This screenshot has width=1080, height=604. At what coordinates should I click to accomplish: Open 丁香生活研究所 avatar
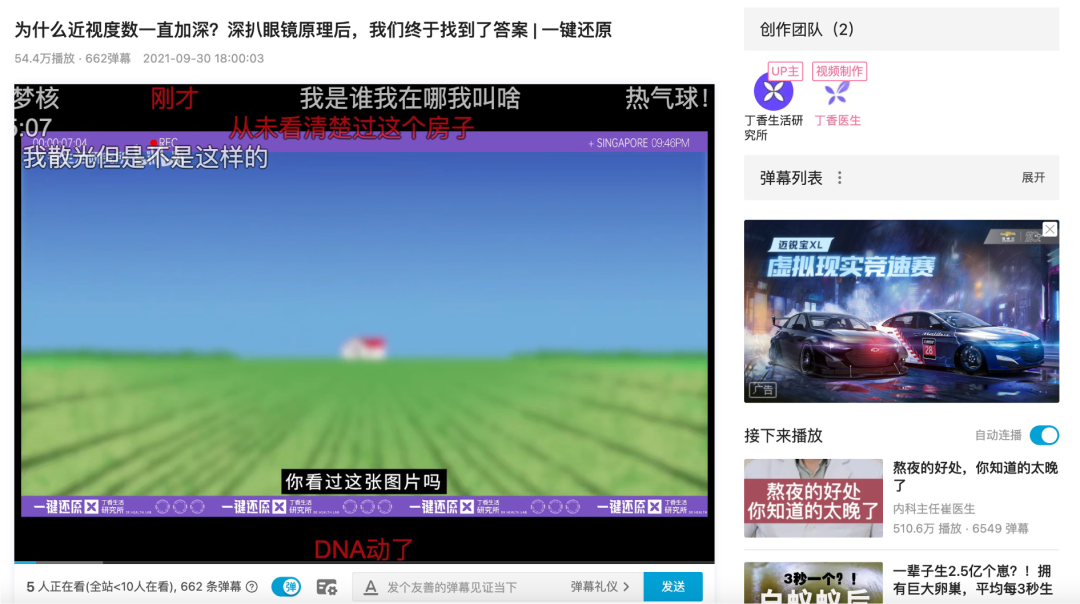pyautogui.click(x=773, y=91)
